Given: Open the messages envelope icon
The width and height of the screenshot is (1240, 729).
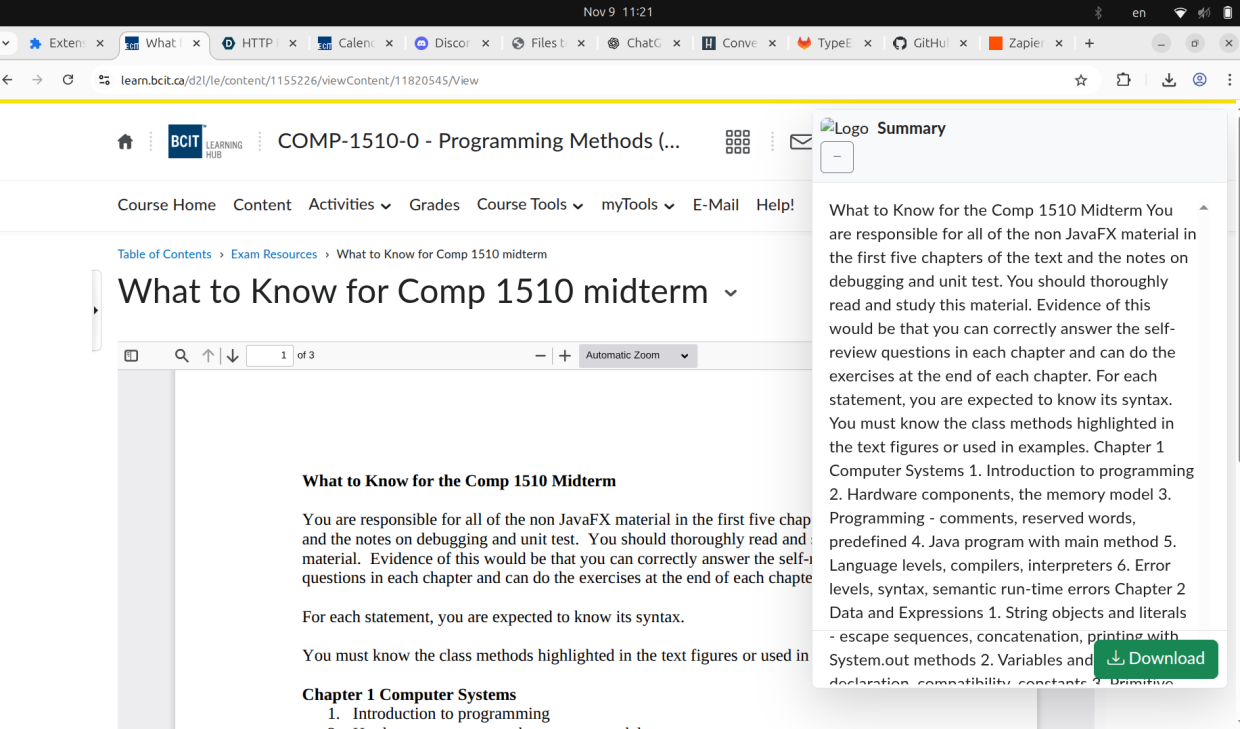Looking at the screenshot, I should coord(801,142).
